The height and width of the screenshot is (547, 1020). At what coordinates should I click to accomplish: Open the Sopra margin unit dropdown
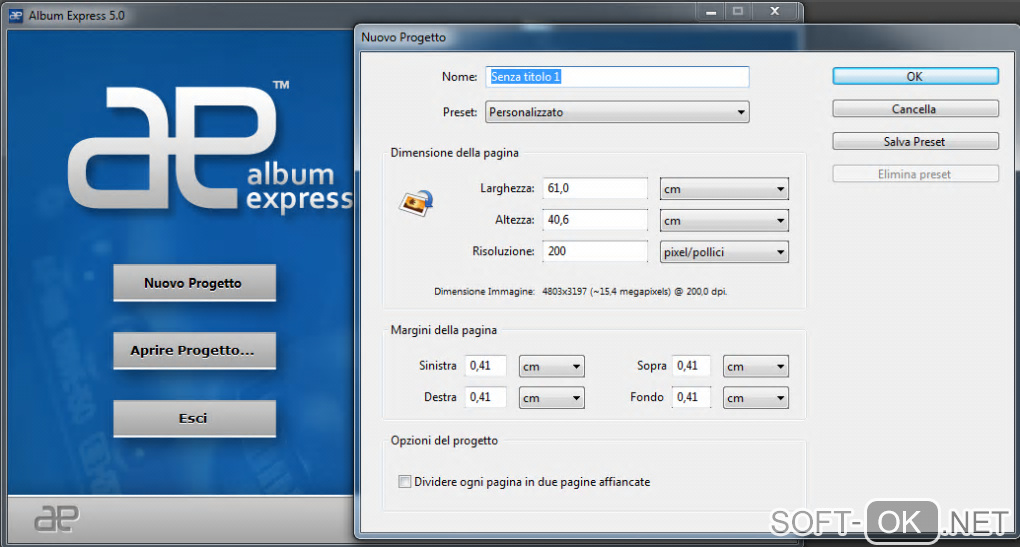click(756, 367)
